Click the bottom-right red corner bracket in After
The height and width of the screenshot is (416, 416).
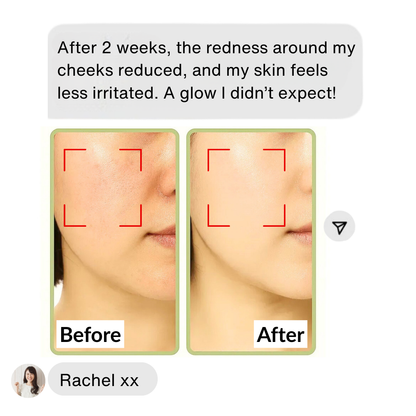point(274,216)
